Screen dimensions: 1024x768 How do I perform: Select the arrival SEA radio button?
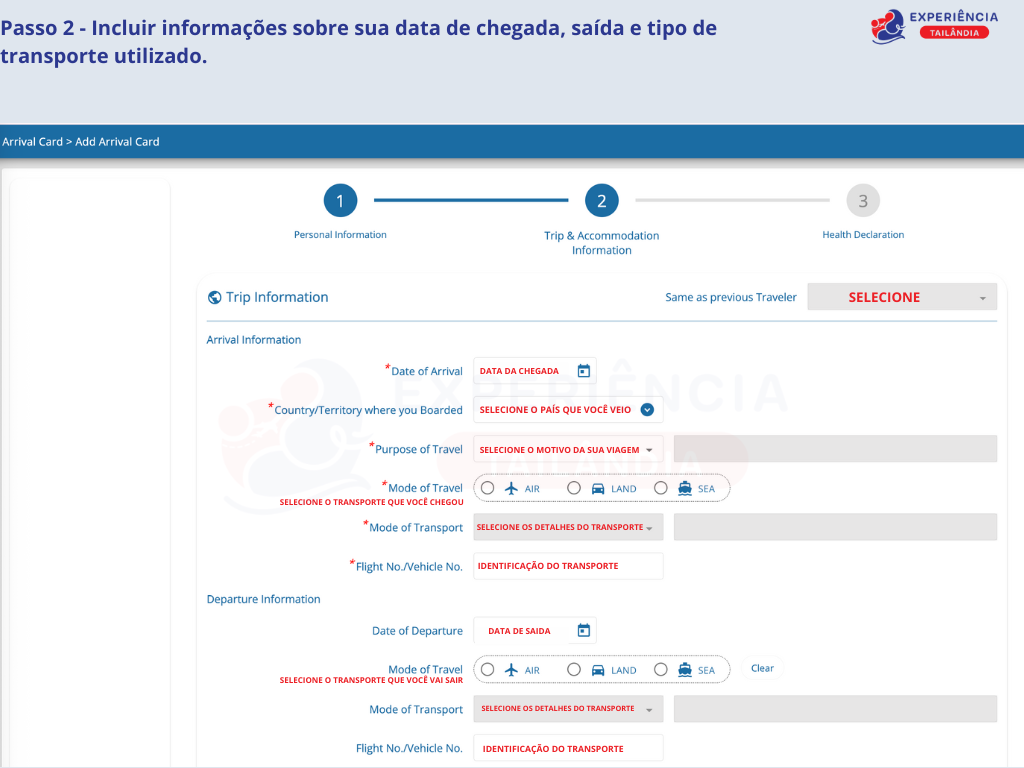pyautogui.click(x=660, y=488)
